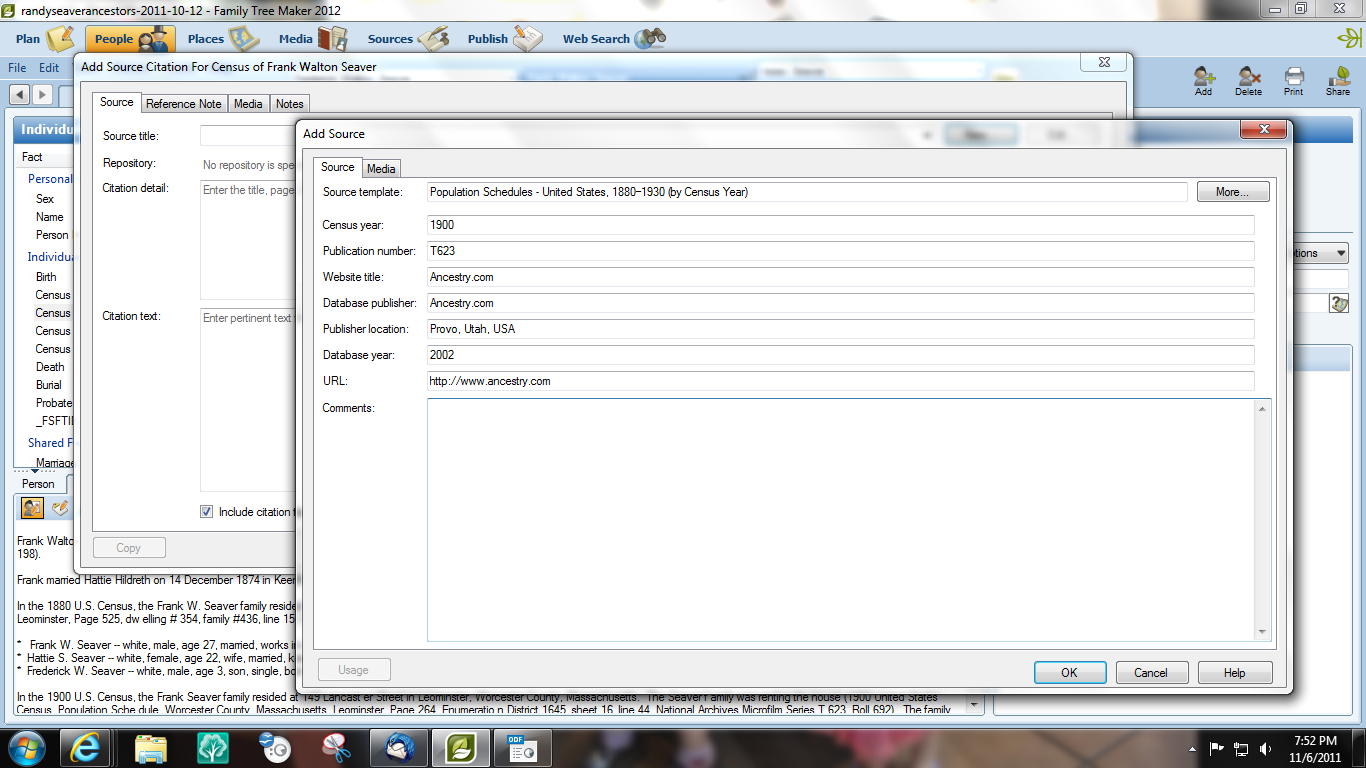Click the Comments scrollbar up arrow

pos(1262,409)
